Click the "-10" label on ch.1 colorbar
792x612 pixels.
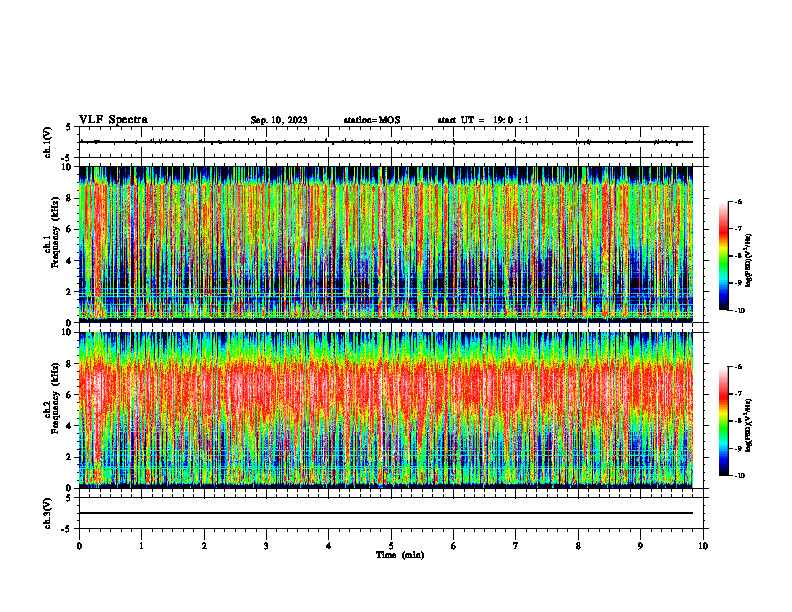(740, 311)
